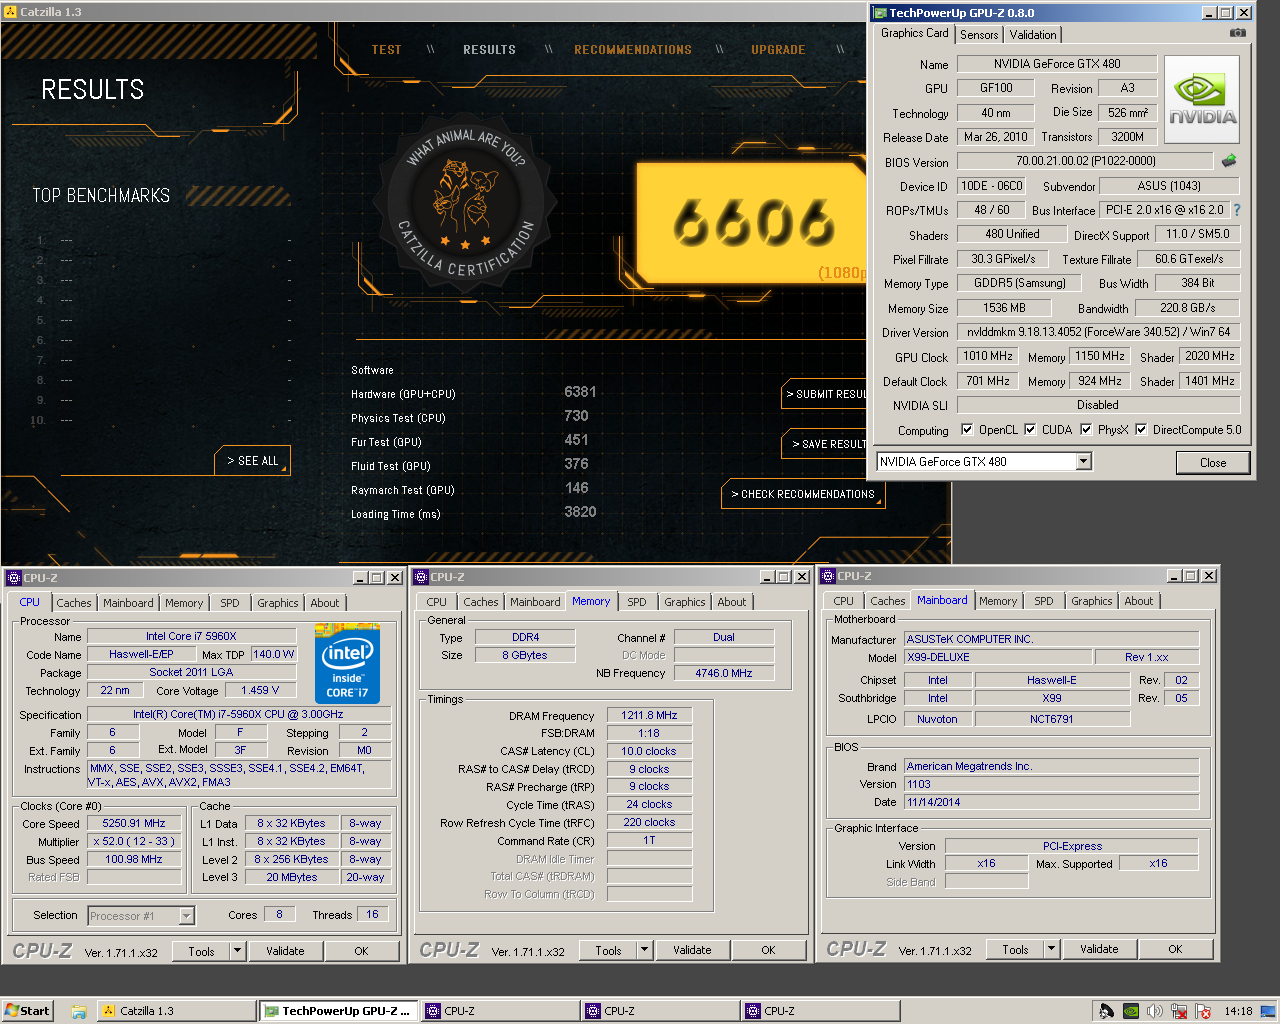Image resolution: width=1280 pixels, height=1024 pixels.
Task: Switch to the Sensors tab in GPU-Z
Action: pyautogui.click(x=979, y=34)
